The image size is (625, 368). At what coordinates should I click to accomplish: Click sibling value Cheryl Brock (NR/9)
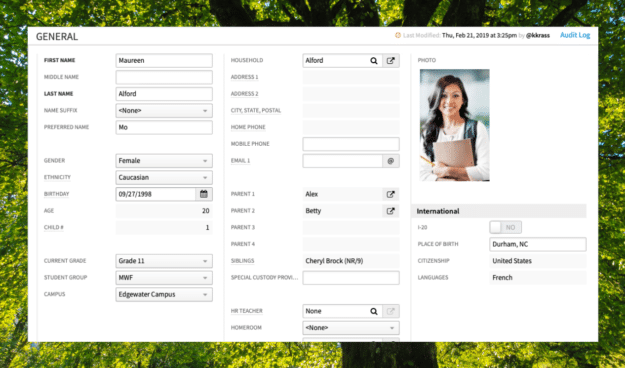(x=334, y=261)
